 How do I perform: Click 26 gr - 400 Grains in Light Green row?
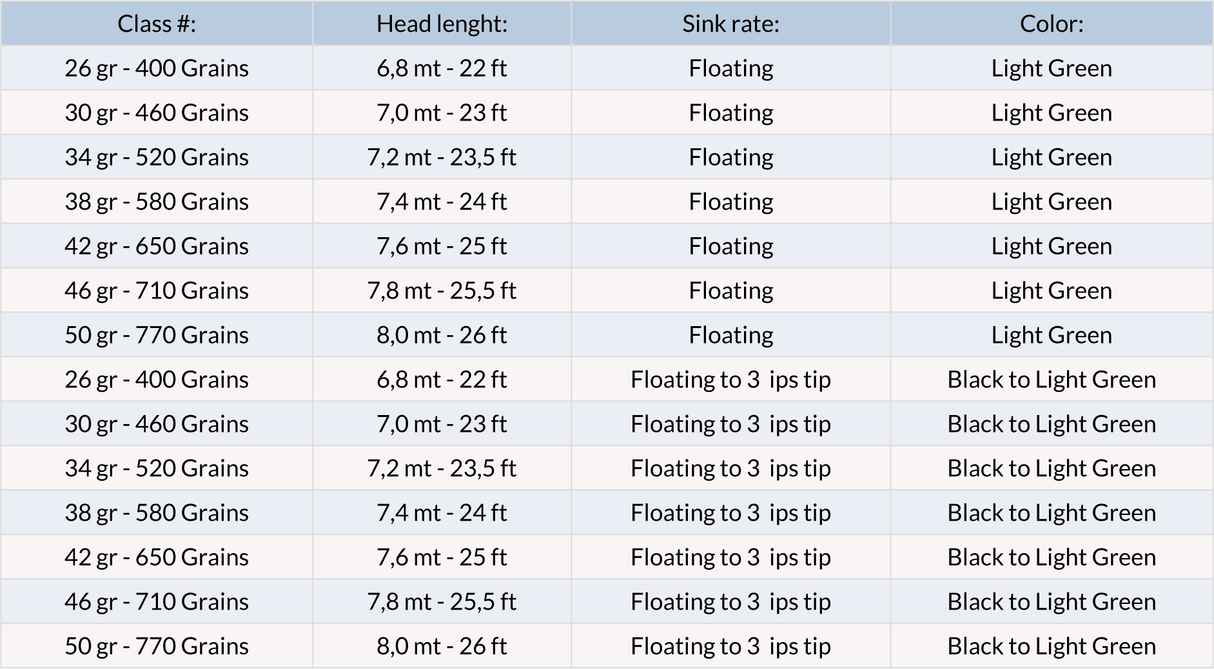[156, 68]
